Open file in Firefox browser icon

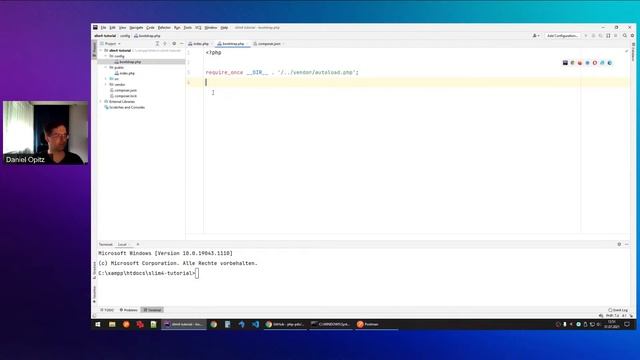(x=580, y=63)
